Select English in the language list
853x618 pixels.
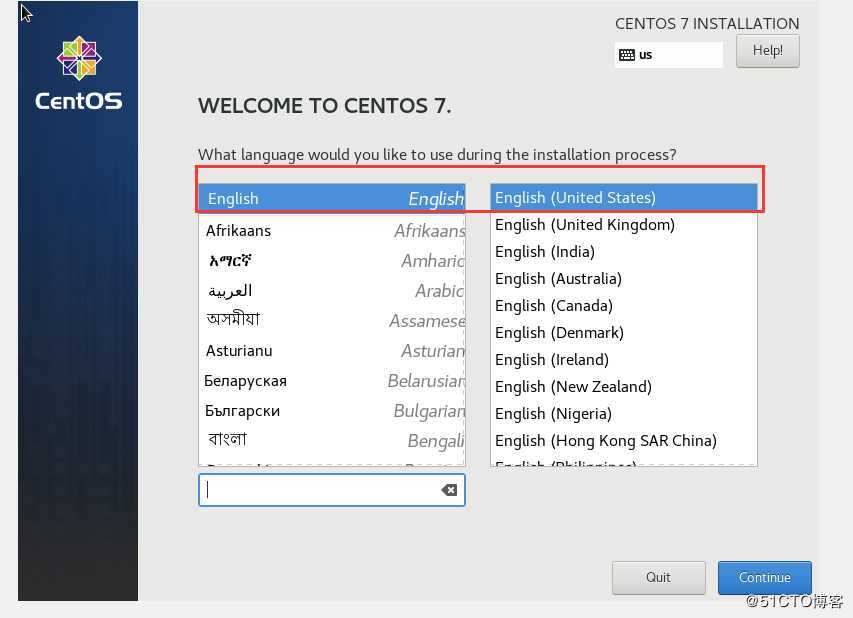pyautogui.click(x=332, y=199)
